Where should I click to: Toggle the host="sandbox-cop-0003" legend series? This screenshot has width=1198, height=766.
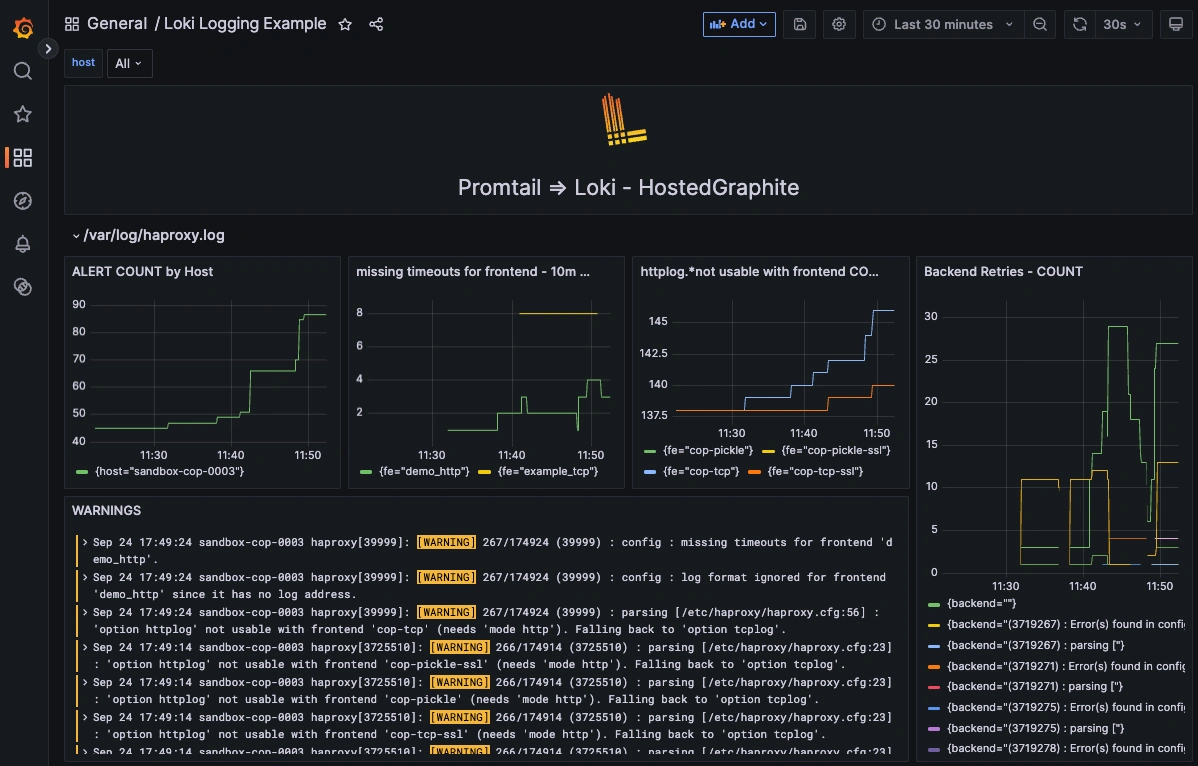(x=169, y=471)
